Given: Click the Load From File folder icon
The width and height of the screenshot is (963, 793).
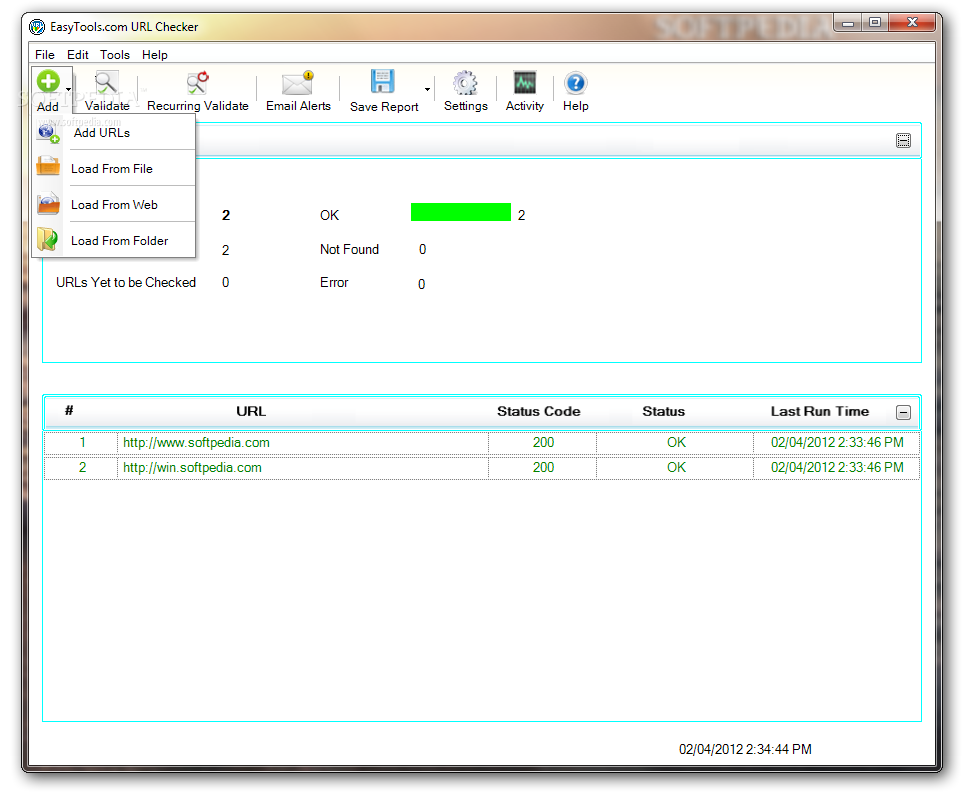Looking at the screenshot, I should [x=48, y=167].
